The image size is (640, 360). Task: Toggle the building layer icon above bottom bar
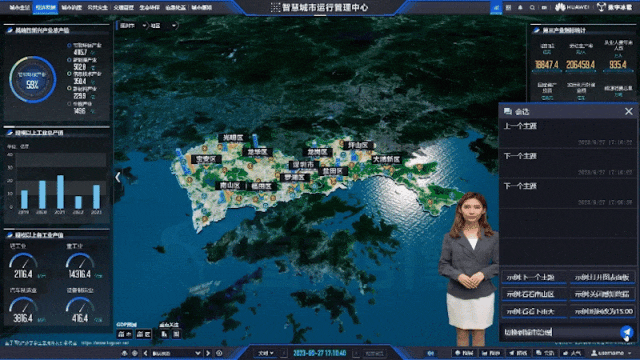(x=164, y=334)
